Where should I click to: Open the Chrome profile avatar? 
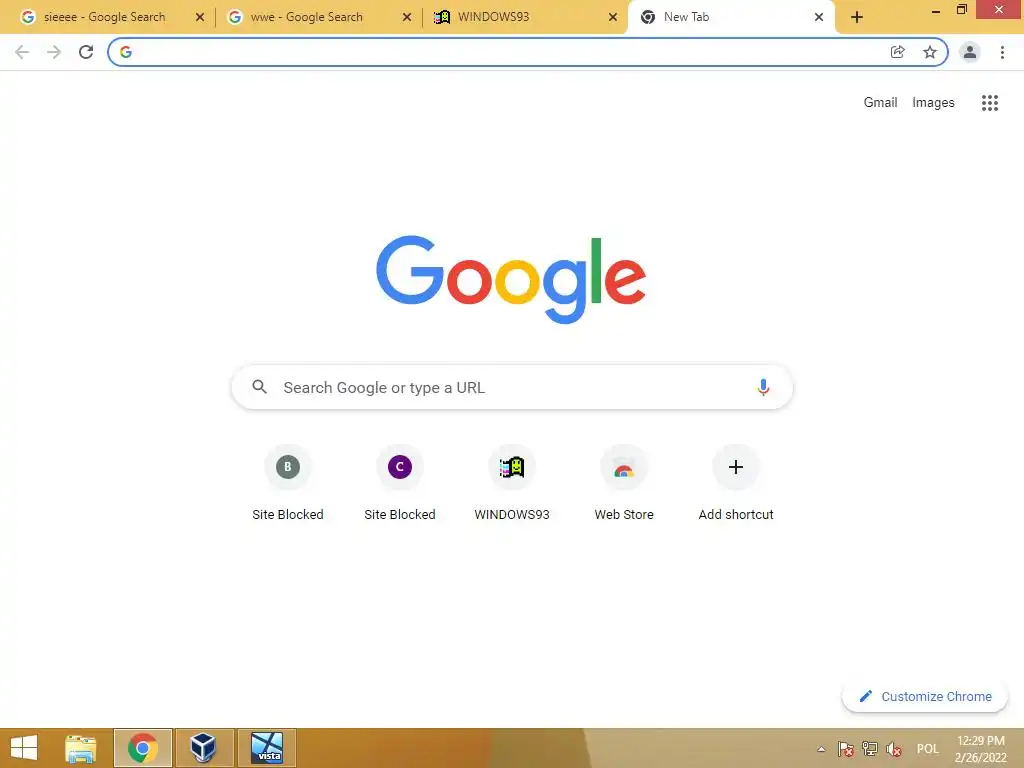pos(970,52)
